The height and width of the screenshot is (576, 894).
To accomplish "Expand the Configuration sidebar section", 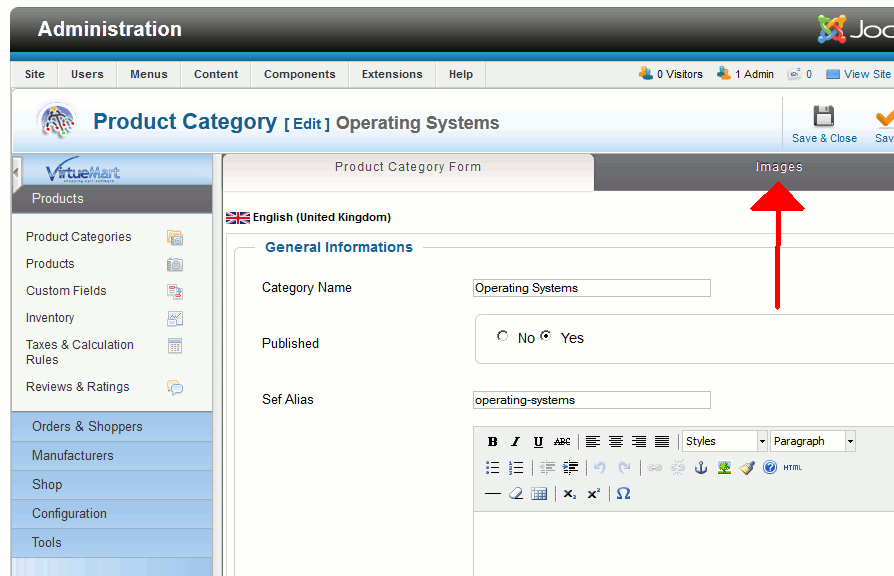I will 69,513.
